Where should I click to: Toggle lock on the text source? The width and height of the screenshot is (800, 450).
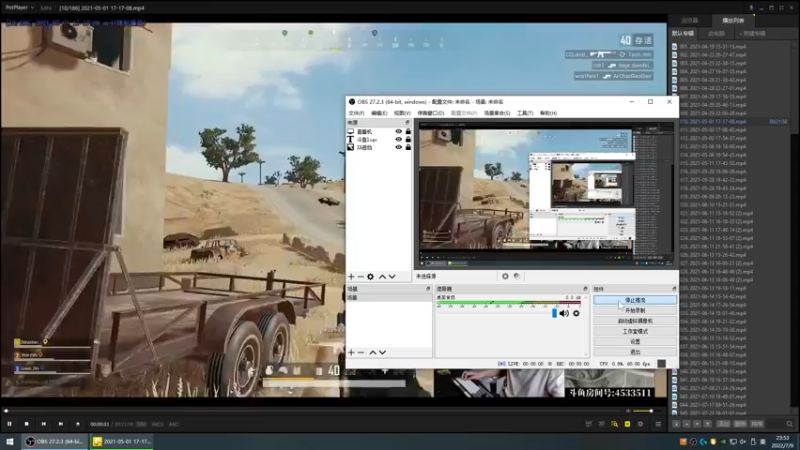click(x=408, y=139)
